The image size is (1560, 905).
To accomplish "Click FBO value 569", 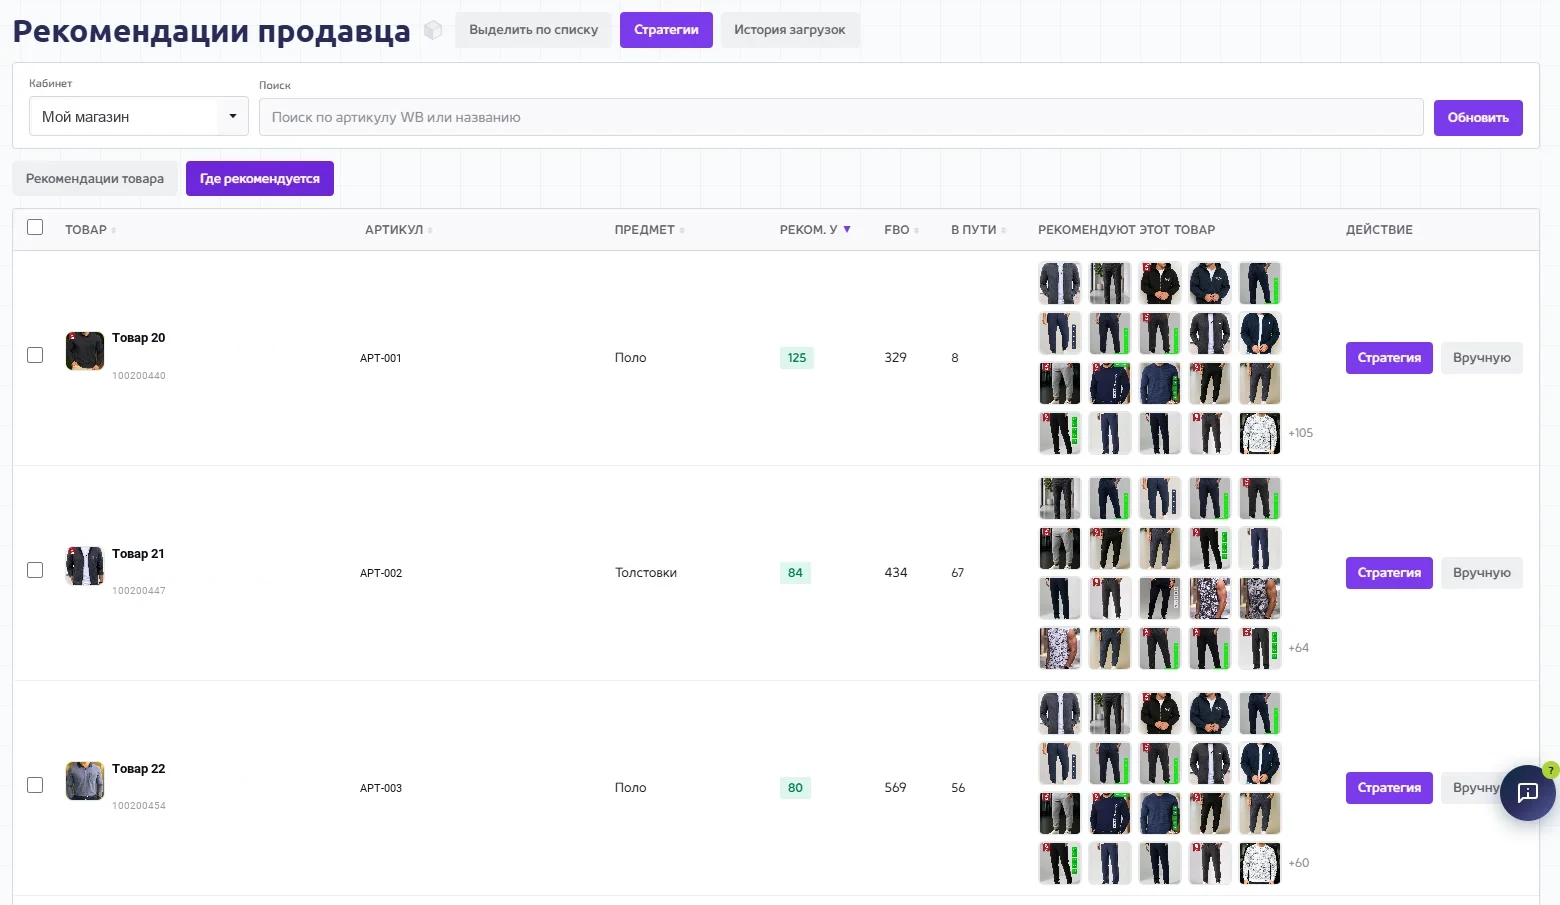I will click(x=896, y=788).
